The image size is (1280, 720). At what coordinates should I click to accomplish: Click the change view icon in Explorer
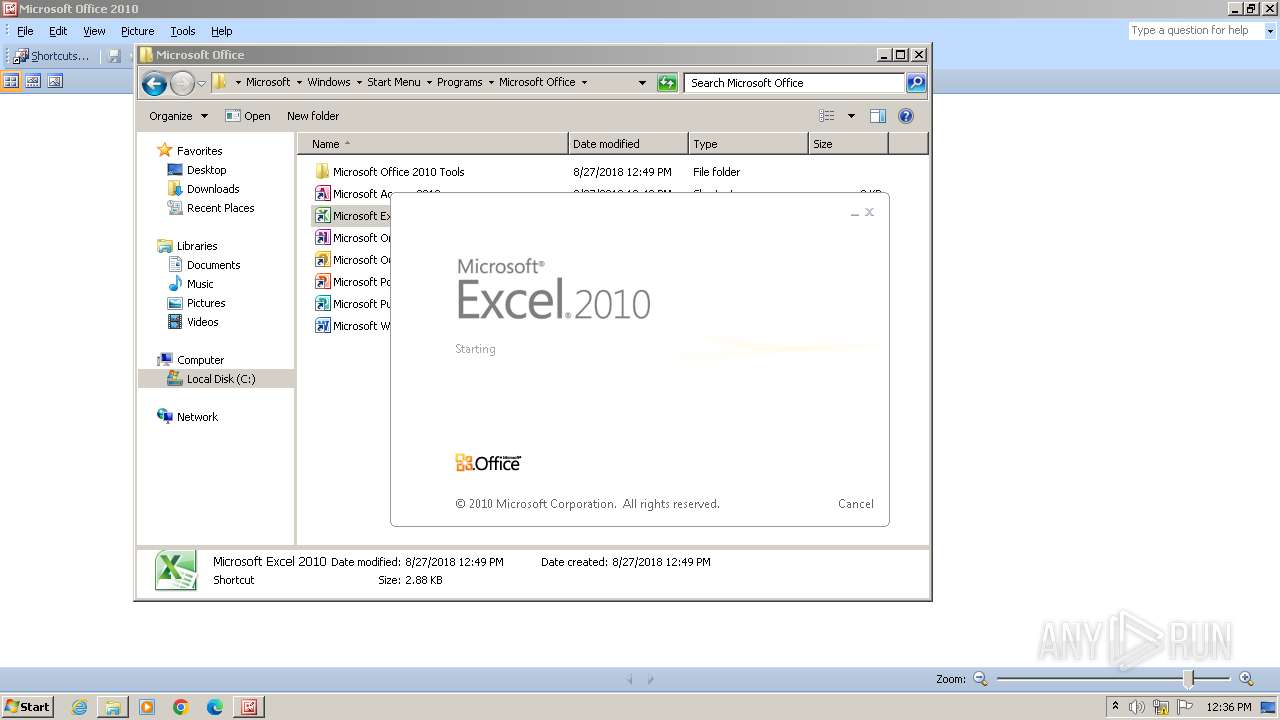point(827,116)
